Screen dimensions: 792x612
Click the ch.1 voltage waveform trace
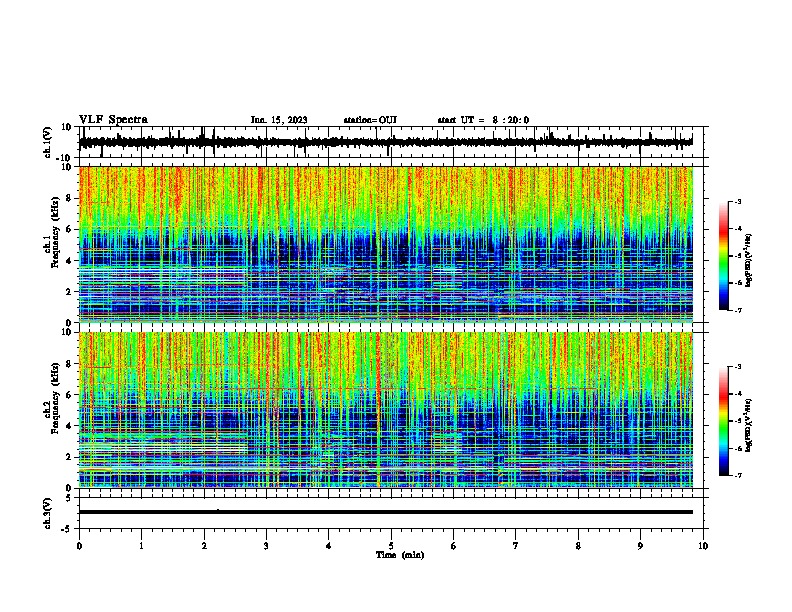click(x=385, y=142)
